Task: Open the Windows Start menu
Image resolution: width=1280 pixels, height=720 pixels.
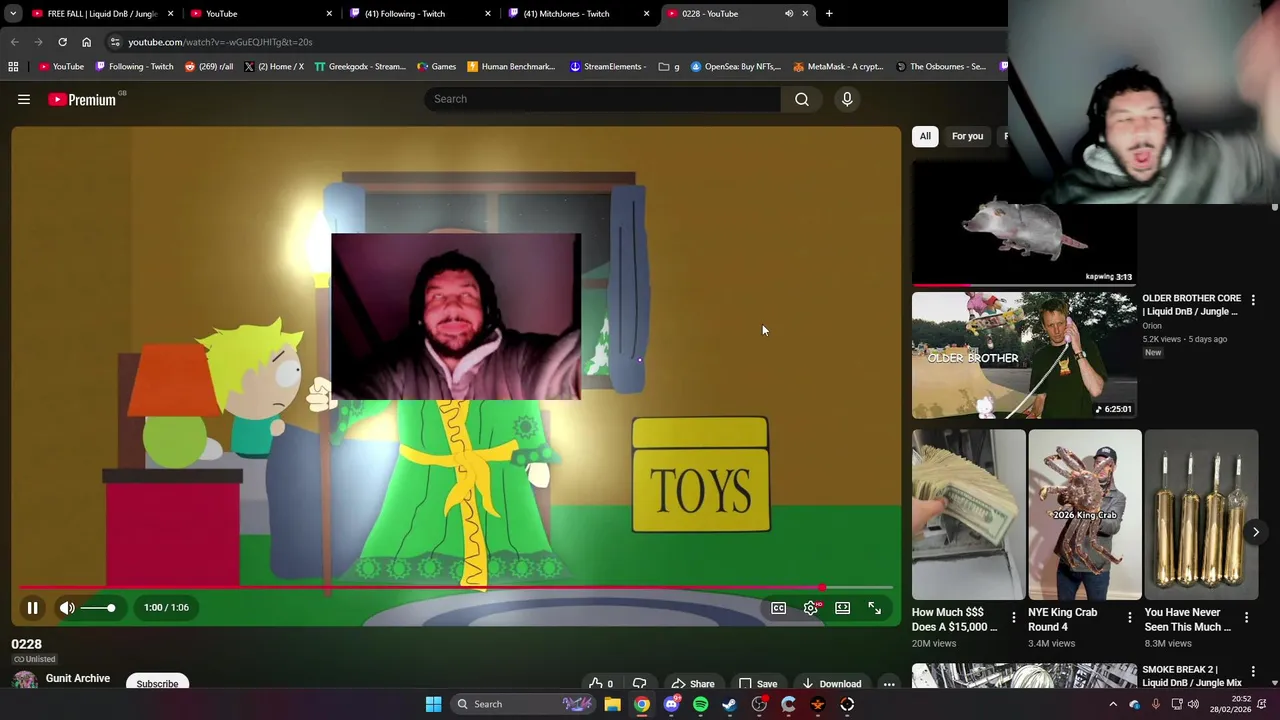Action: (x=433, y=704)
